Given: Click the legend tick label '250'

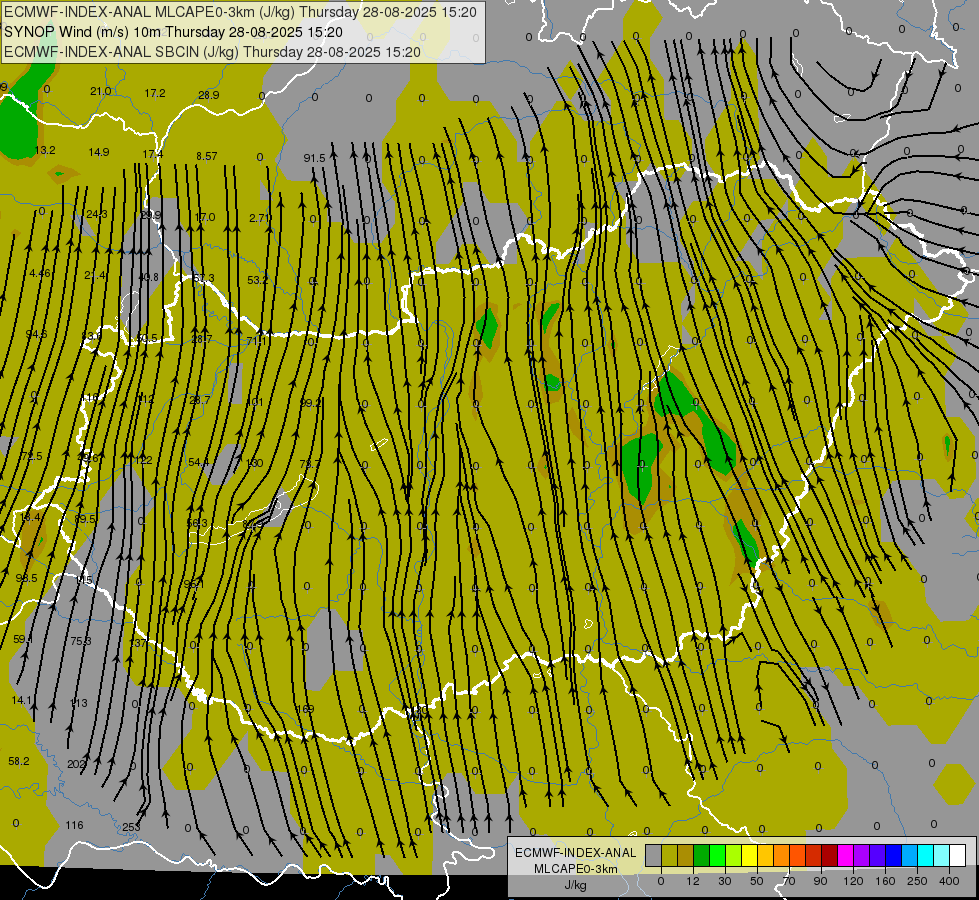Looking at the screenshot, I should coord(917,881).
